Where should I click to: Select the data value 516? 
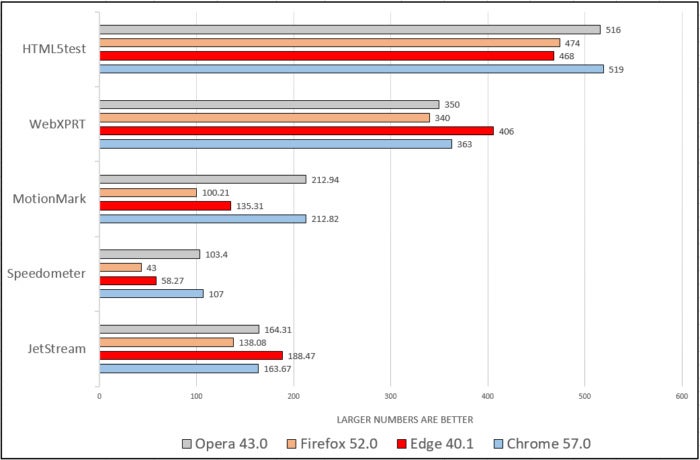pyautogui.click(x=613, y=30)
